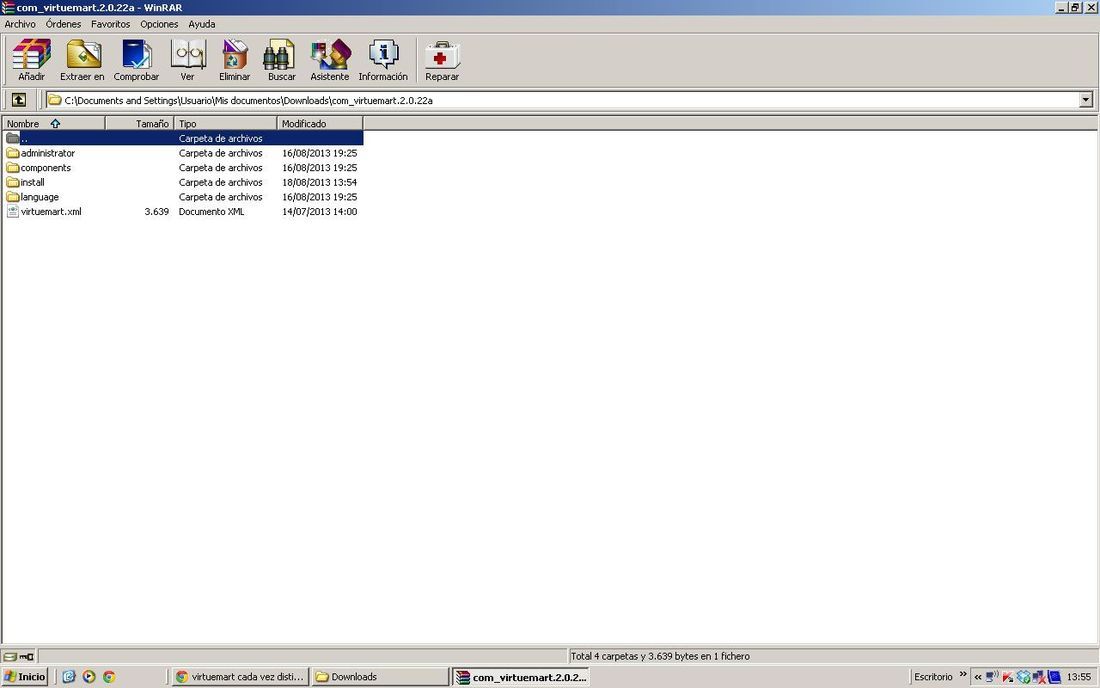Click the Ver glasses icon
This screenshot has height=688, width=1100.
pos(187,60)
